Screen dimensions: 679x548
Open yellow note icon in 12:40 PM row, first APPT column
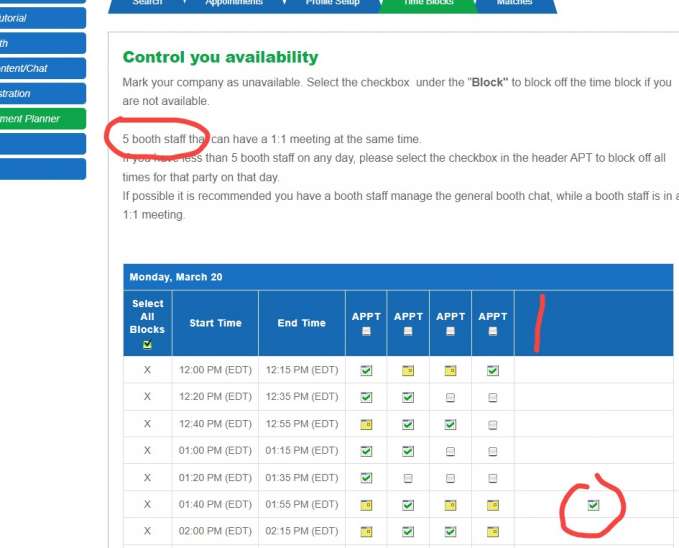(366, 424)
